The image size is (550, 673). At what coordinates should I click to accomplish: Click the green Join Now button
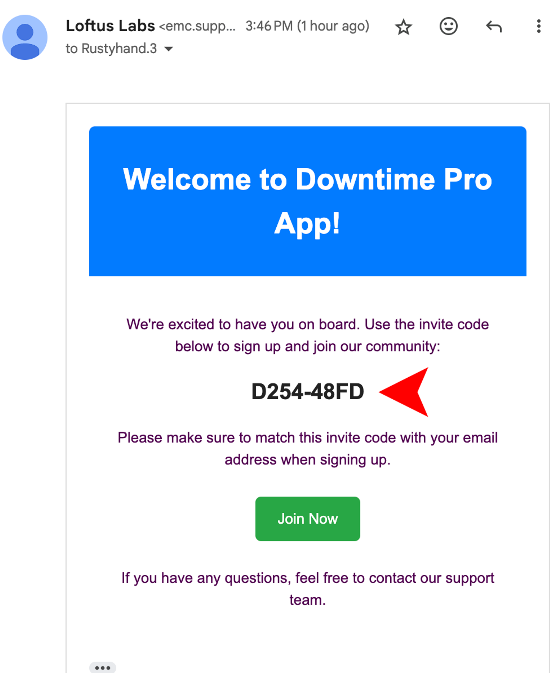(x=307, y=518)
